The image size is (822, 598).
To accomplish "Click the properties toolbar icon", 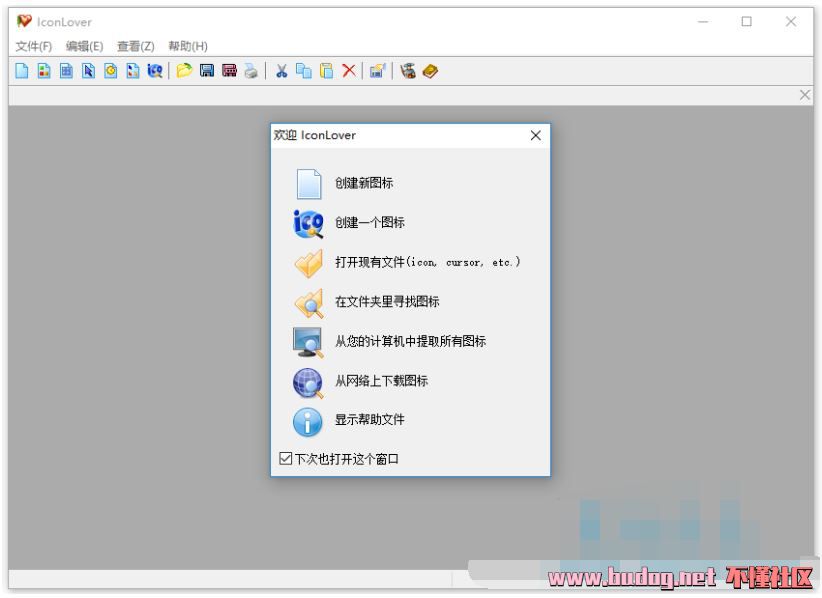I will [377, 70].
